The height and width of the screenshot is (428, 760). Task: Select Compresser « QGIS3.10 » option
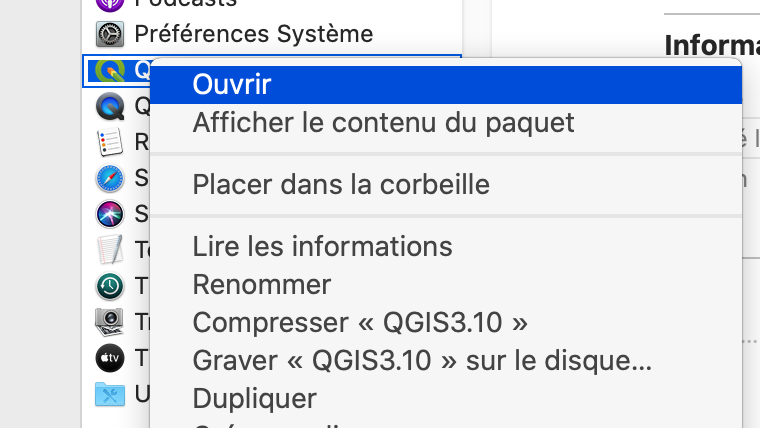tap(359, 322)
